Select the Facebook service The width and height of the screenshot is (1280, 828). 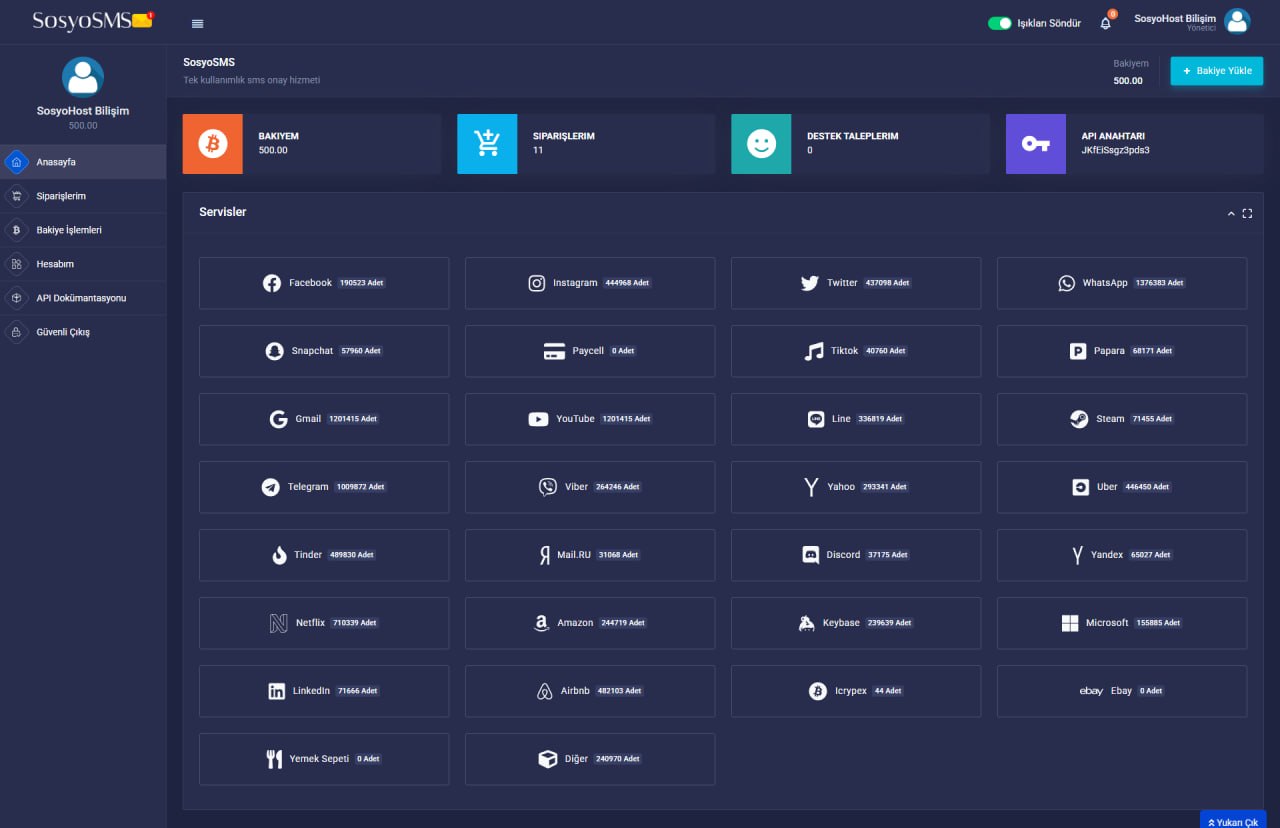pyautogui.click(x=324, y=283)
